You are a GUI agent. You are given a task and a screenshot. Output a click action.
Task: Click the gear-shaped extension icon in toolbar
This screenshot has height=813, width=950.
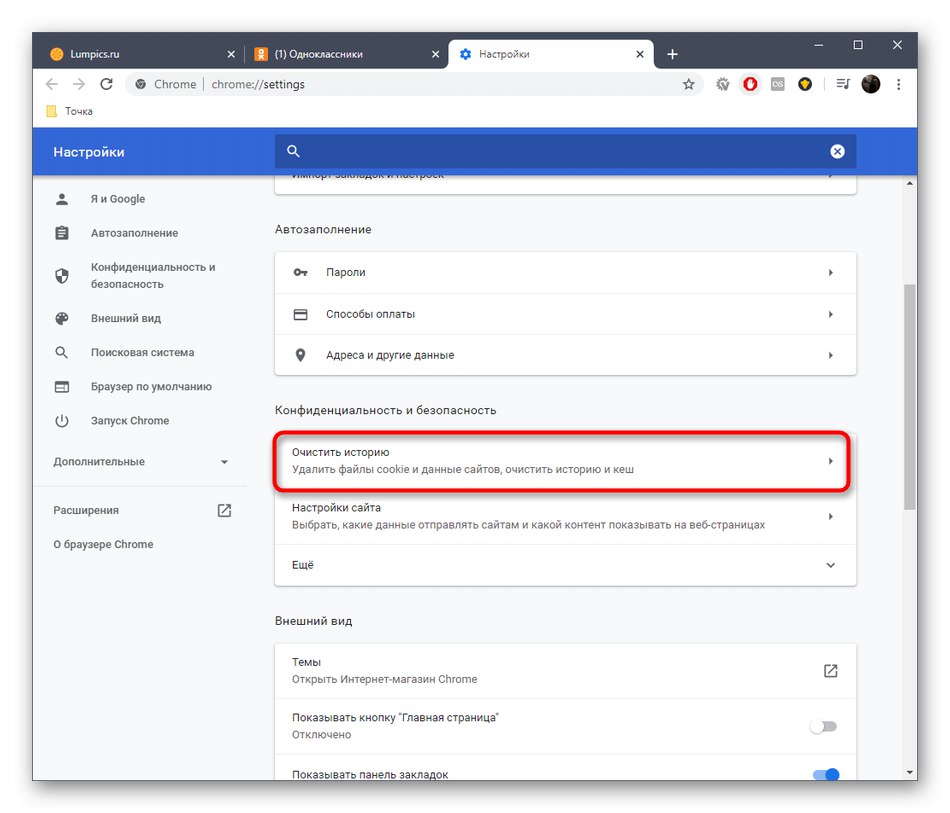point(722,84)
